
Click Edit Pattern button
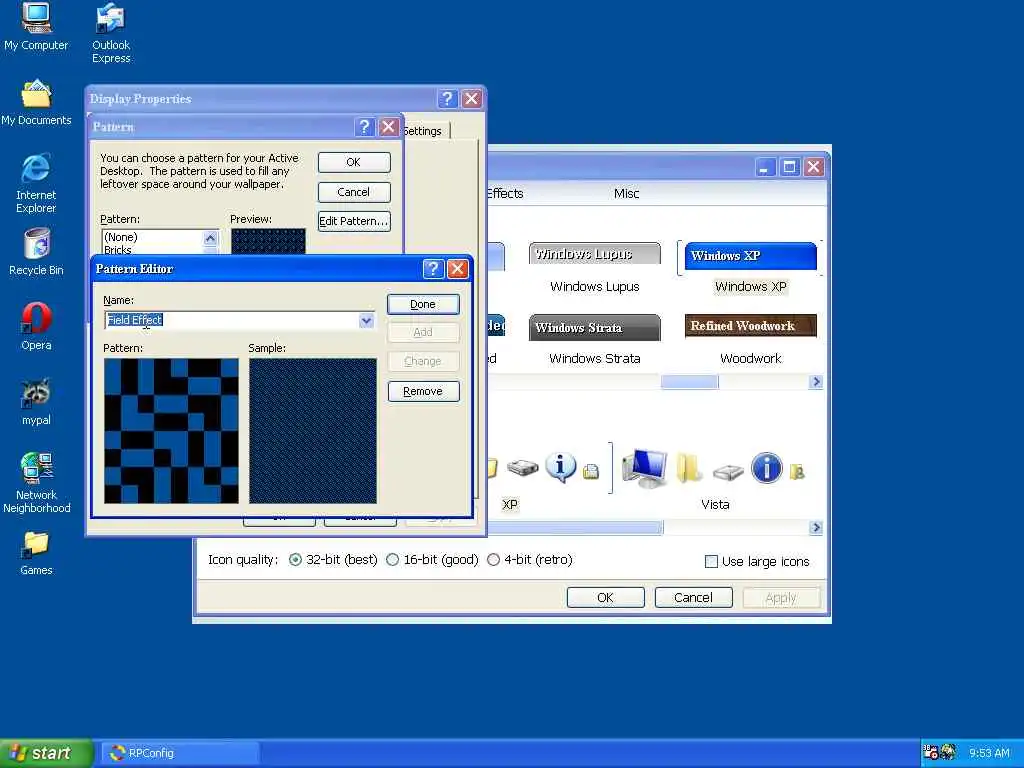tap(354, 221)
